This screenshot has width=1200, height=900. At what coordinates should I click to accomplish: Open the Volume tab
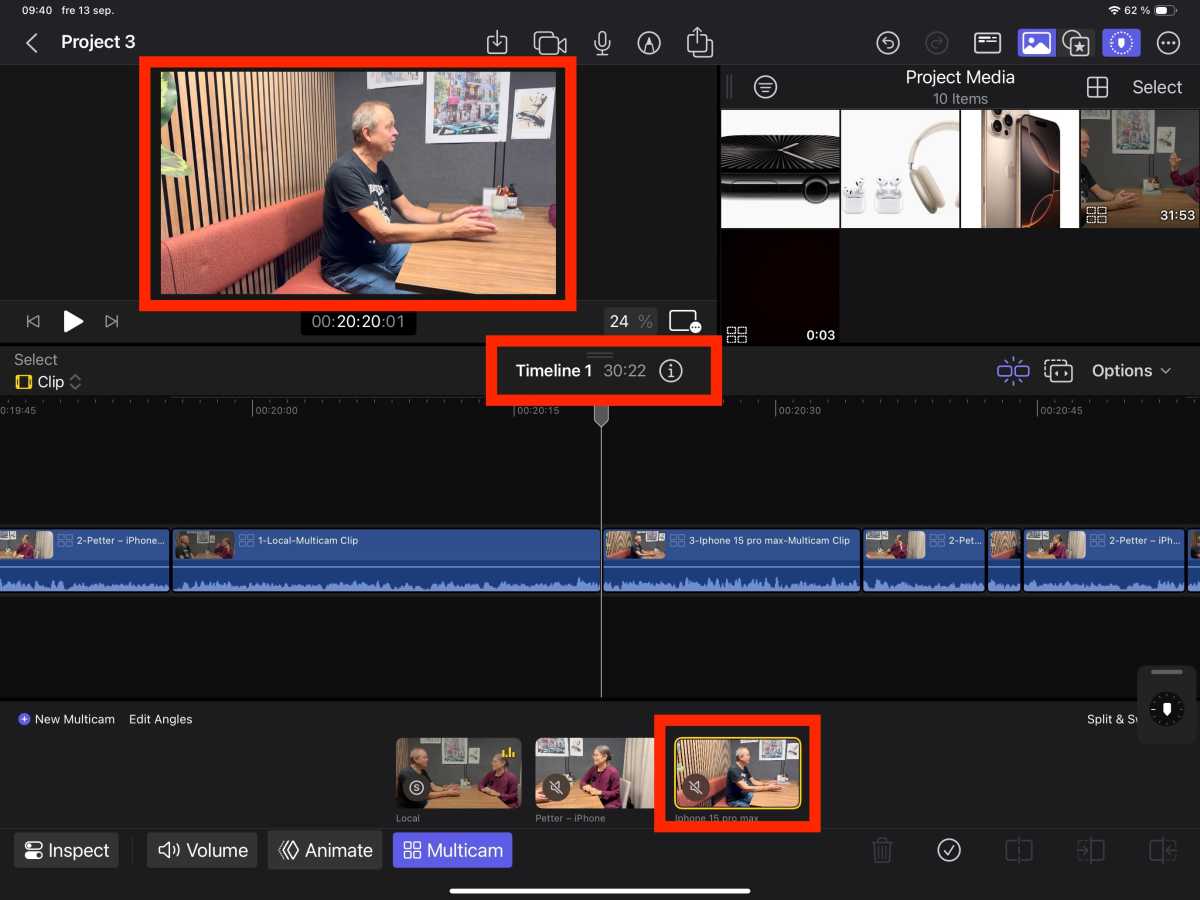203,850
